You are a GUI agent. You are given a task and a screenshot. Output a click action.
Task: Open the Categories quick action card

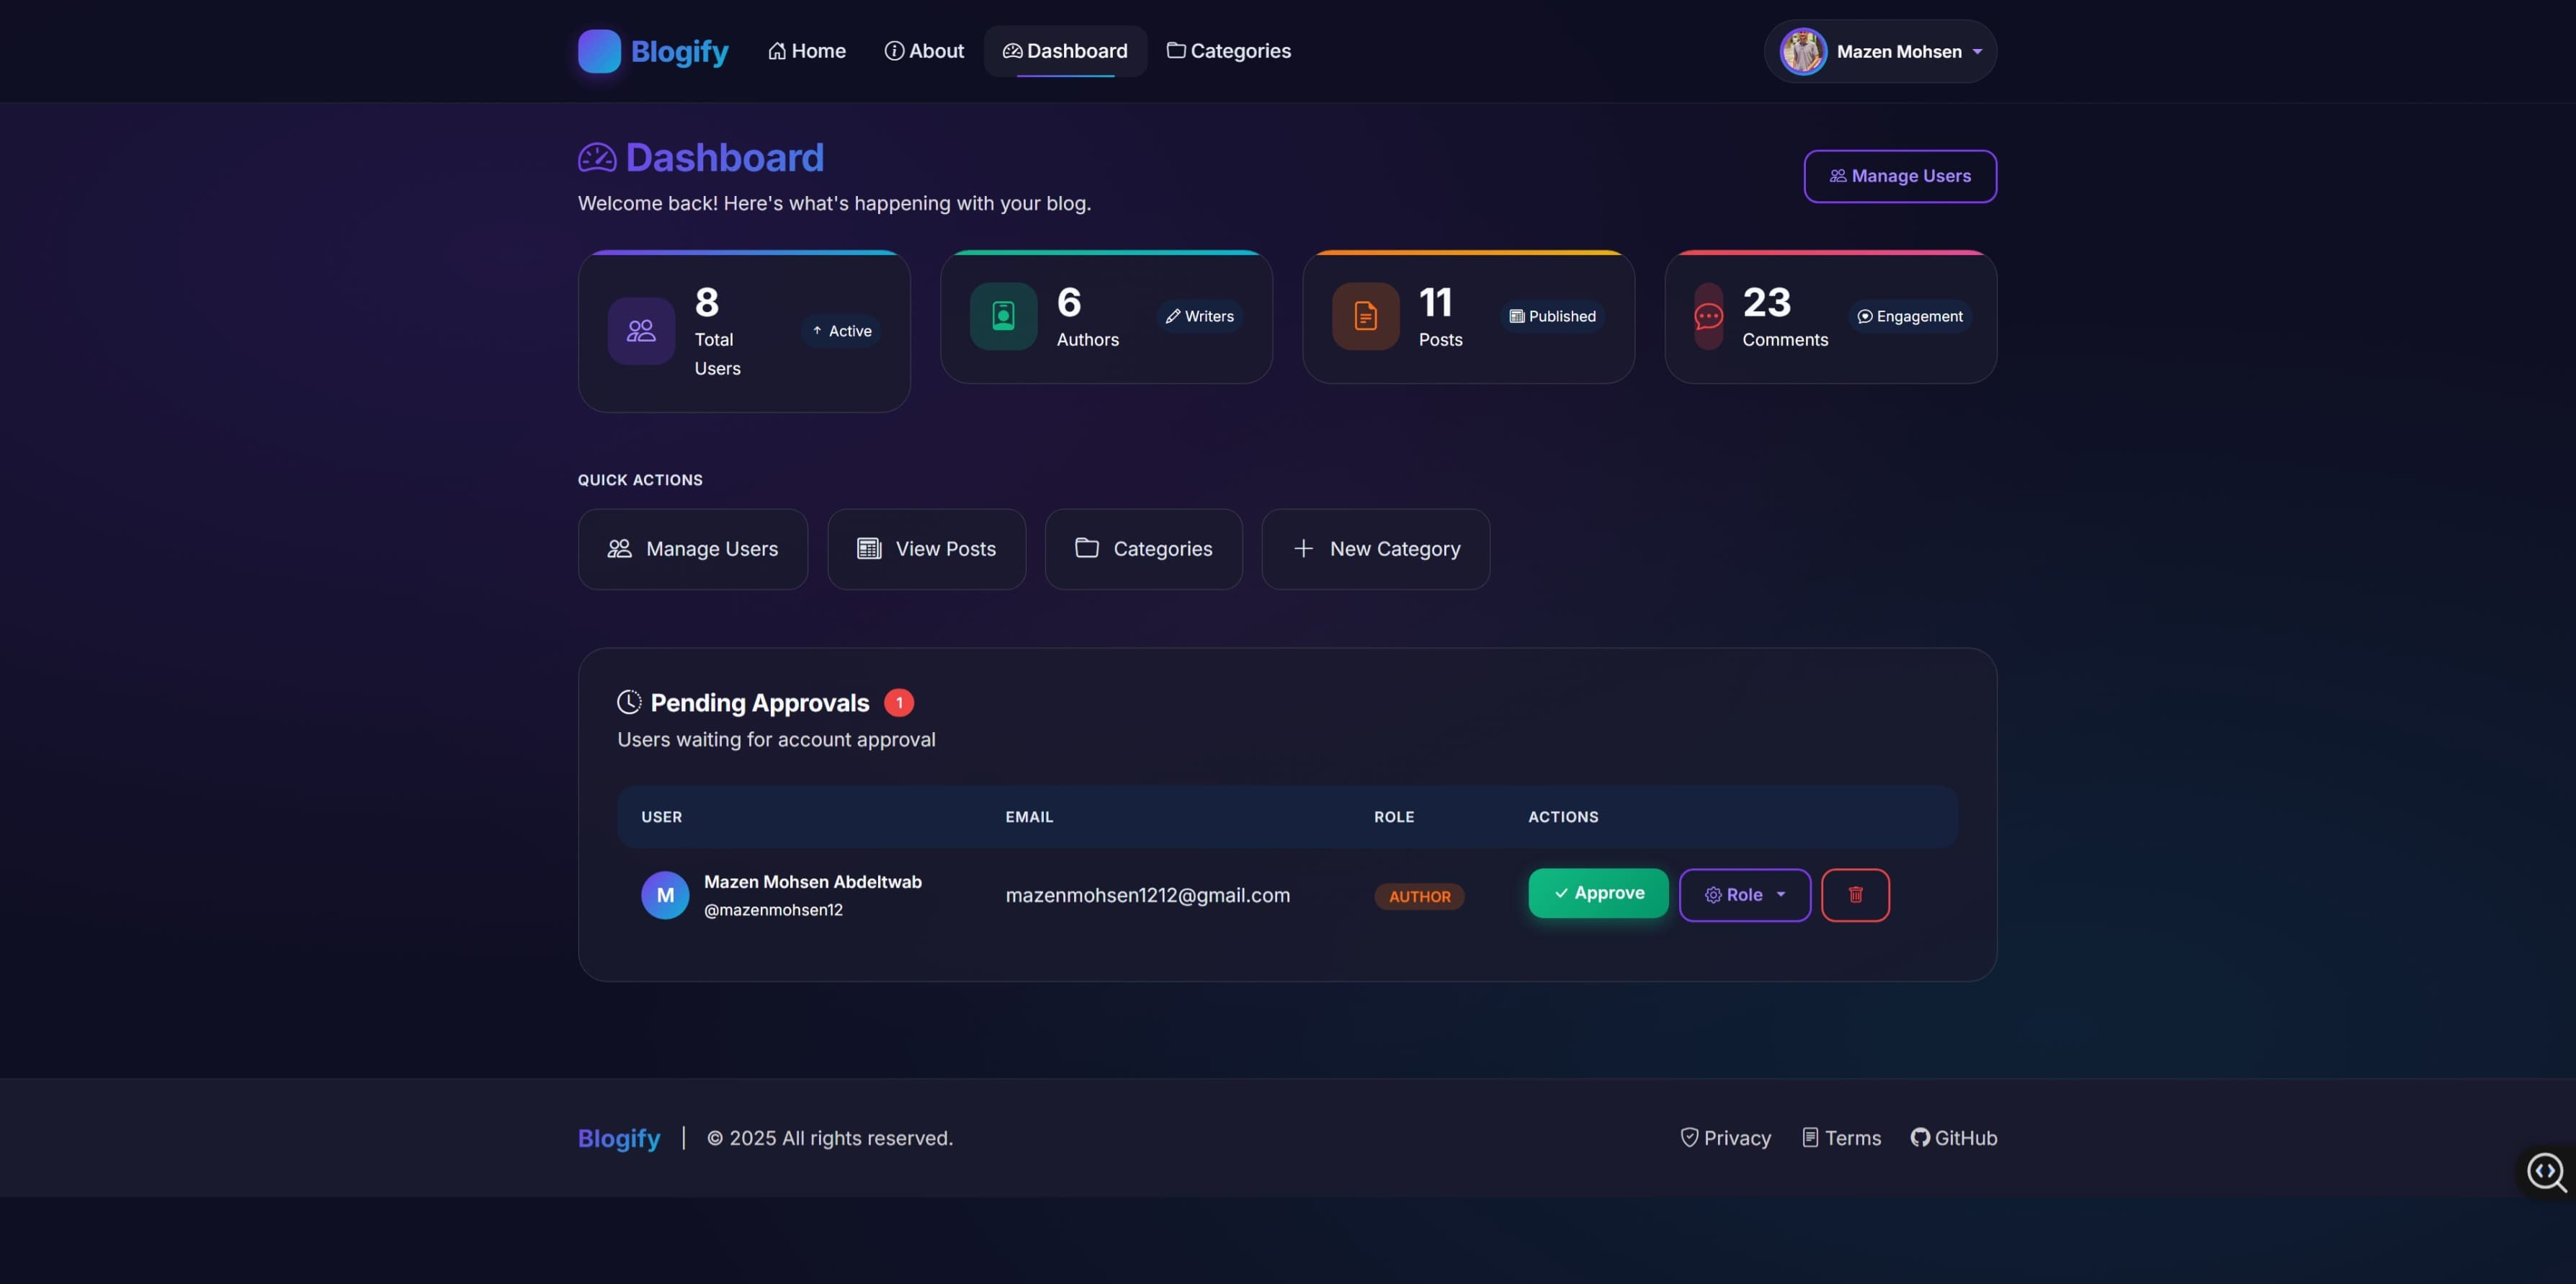coord(1143,549)
